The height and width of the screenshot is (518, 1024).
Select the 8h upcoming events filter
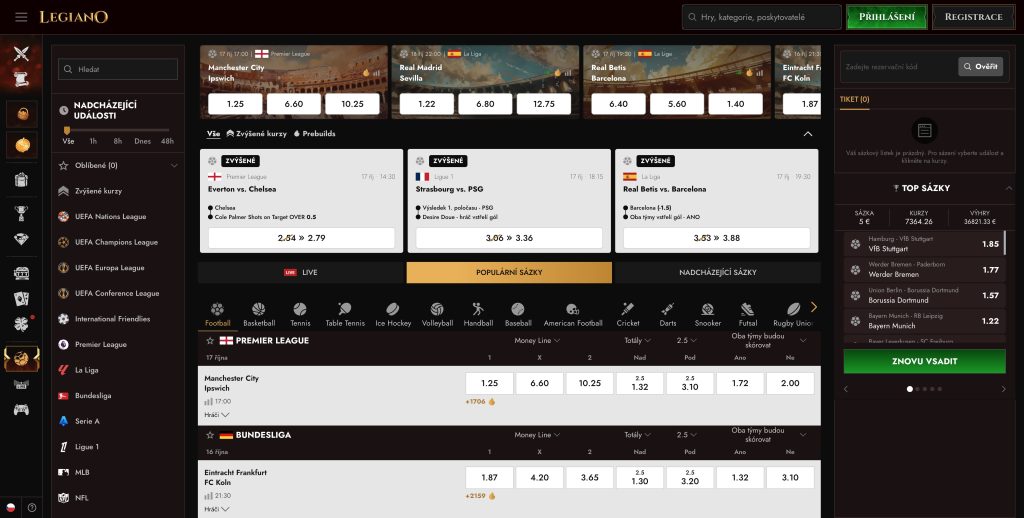point(118,141)
